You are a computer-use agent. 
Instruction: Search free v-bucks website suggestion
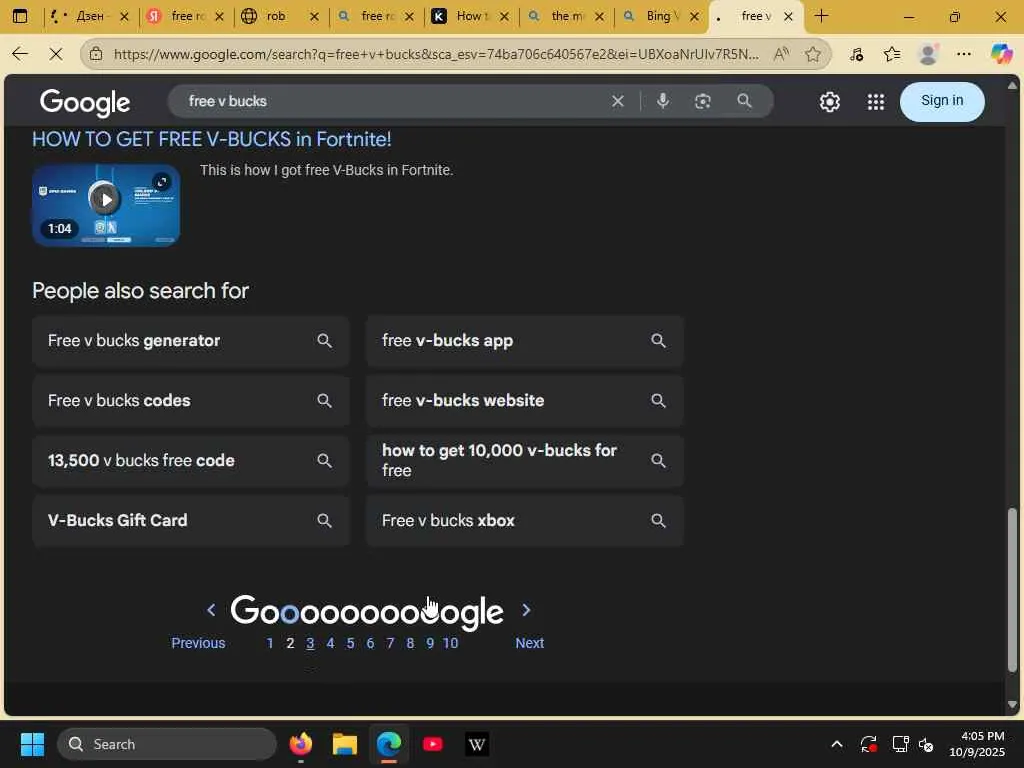tap(524, 400)
